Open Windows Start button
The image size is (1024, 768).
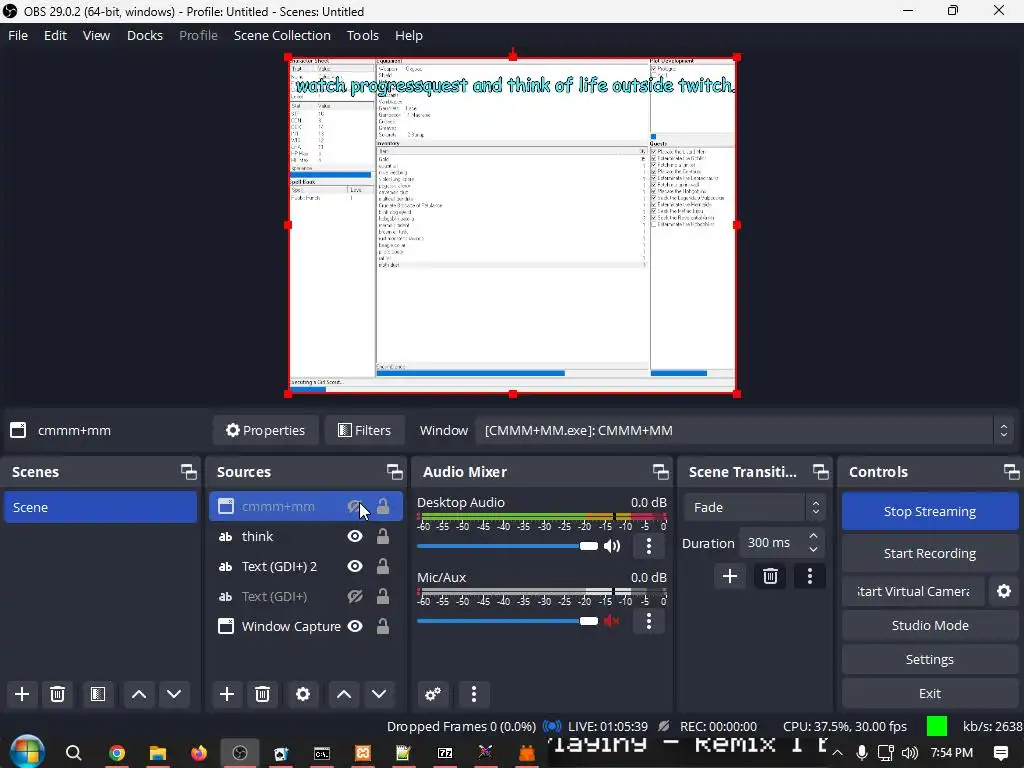[27, 752]
